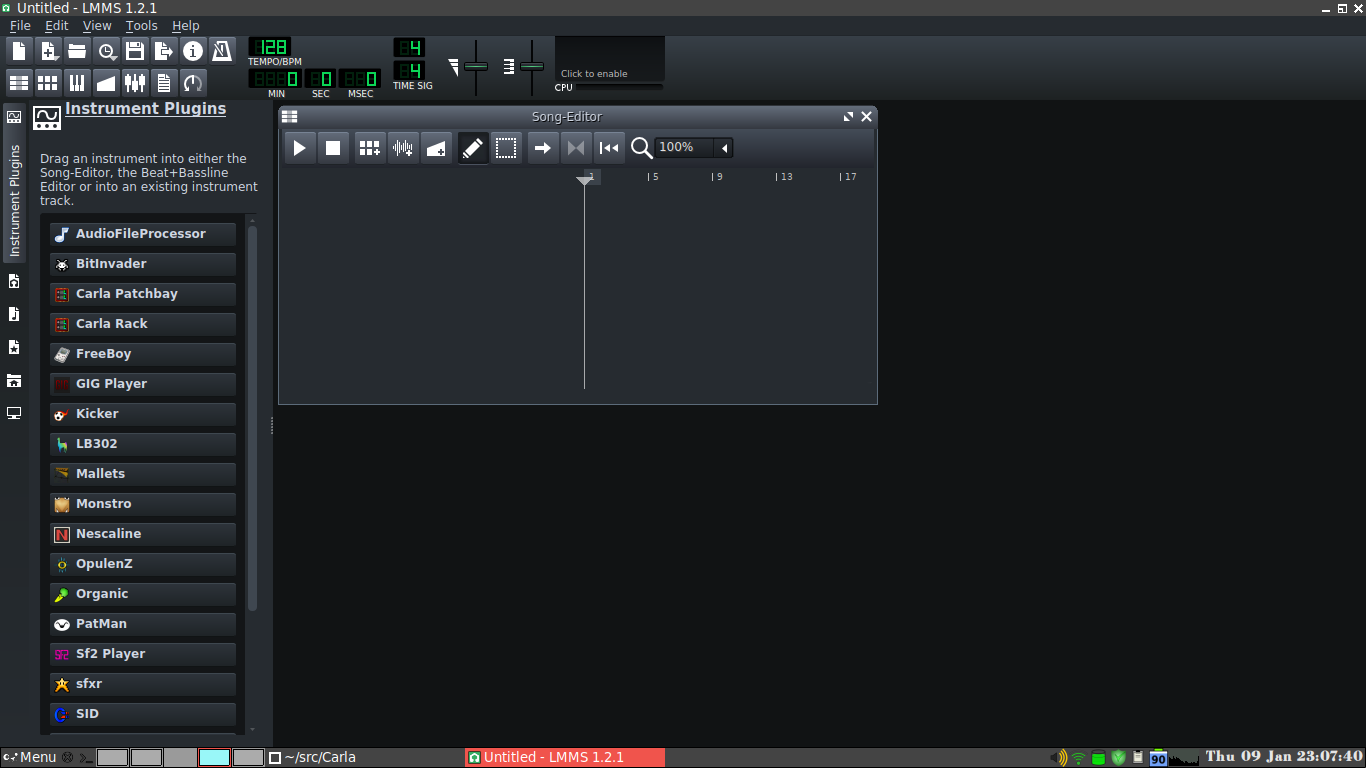This screenshot has width=1366, height=768.
Task: Select the Carla Rack plugin
Action: tap(143, 324)
